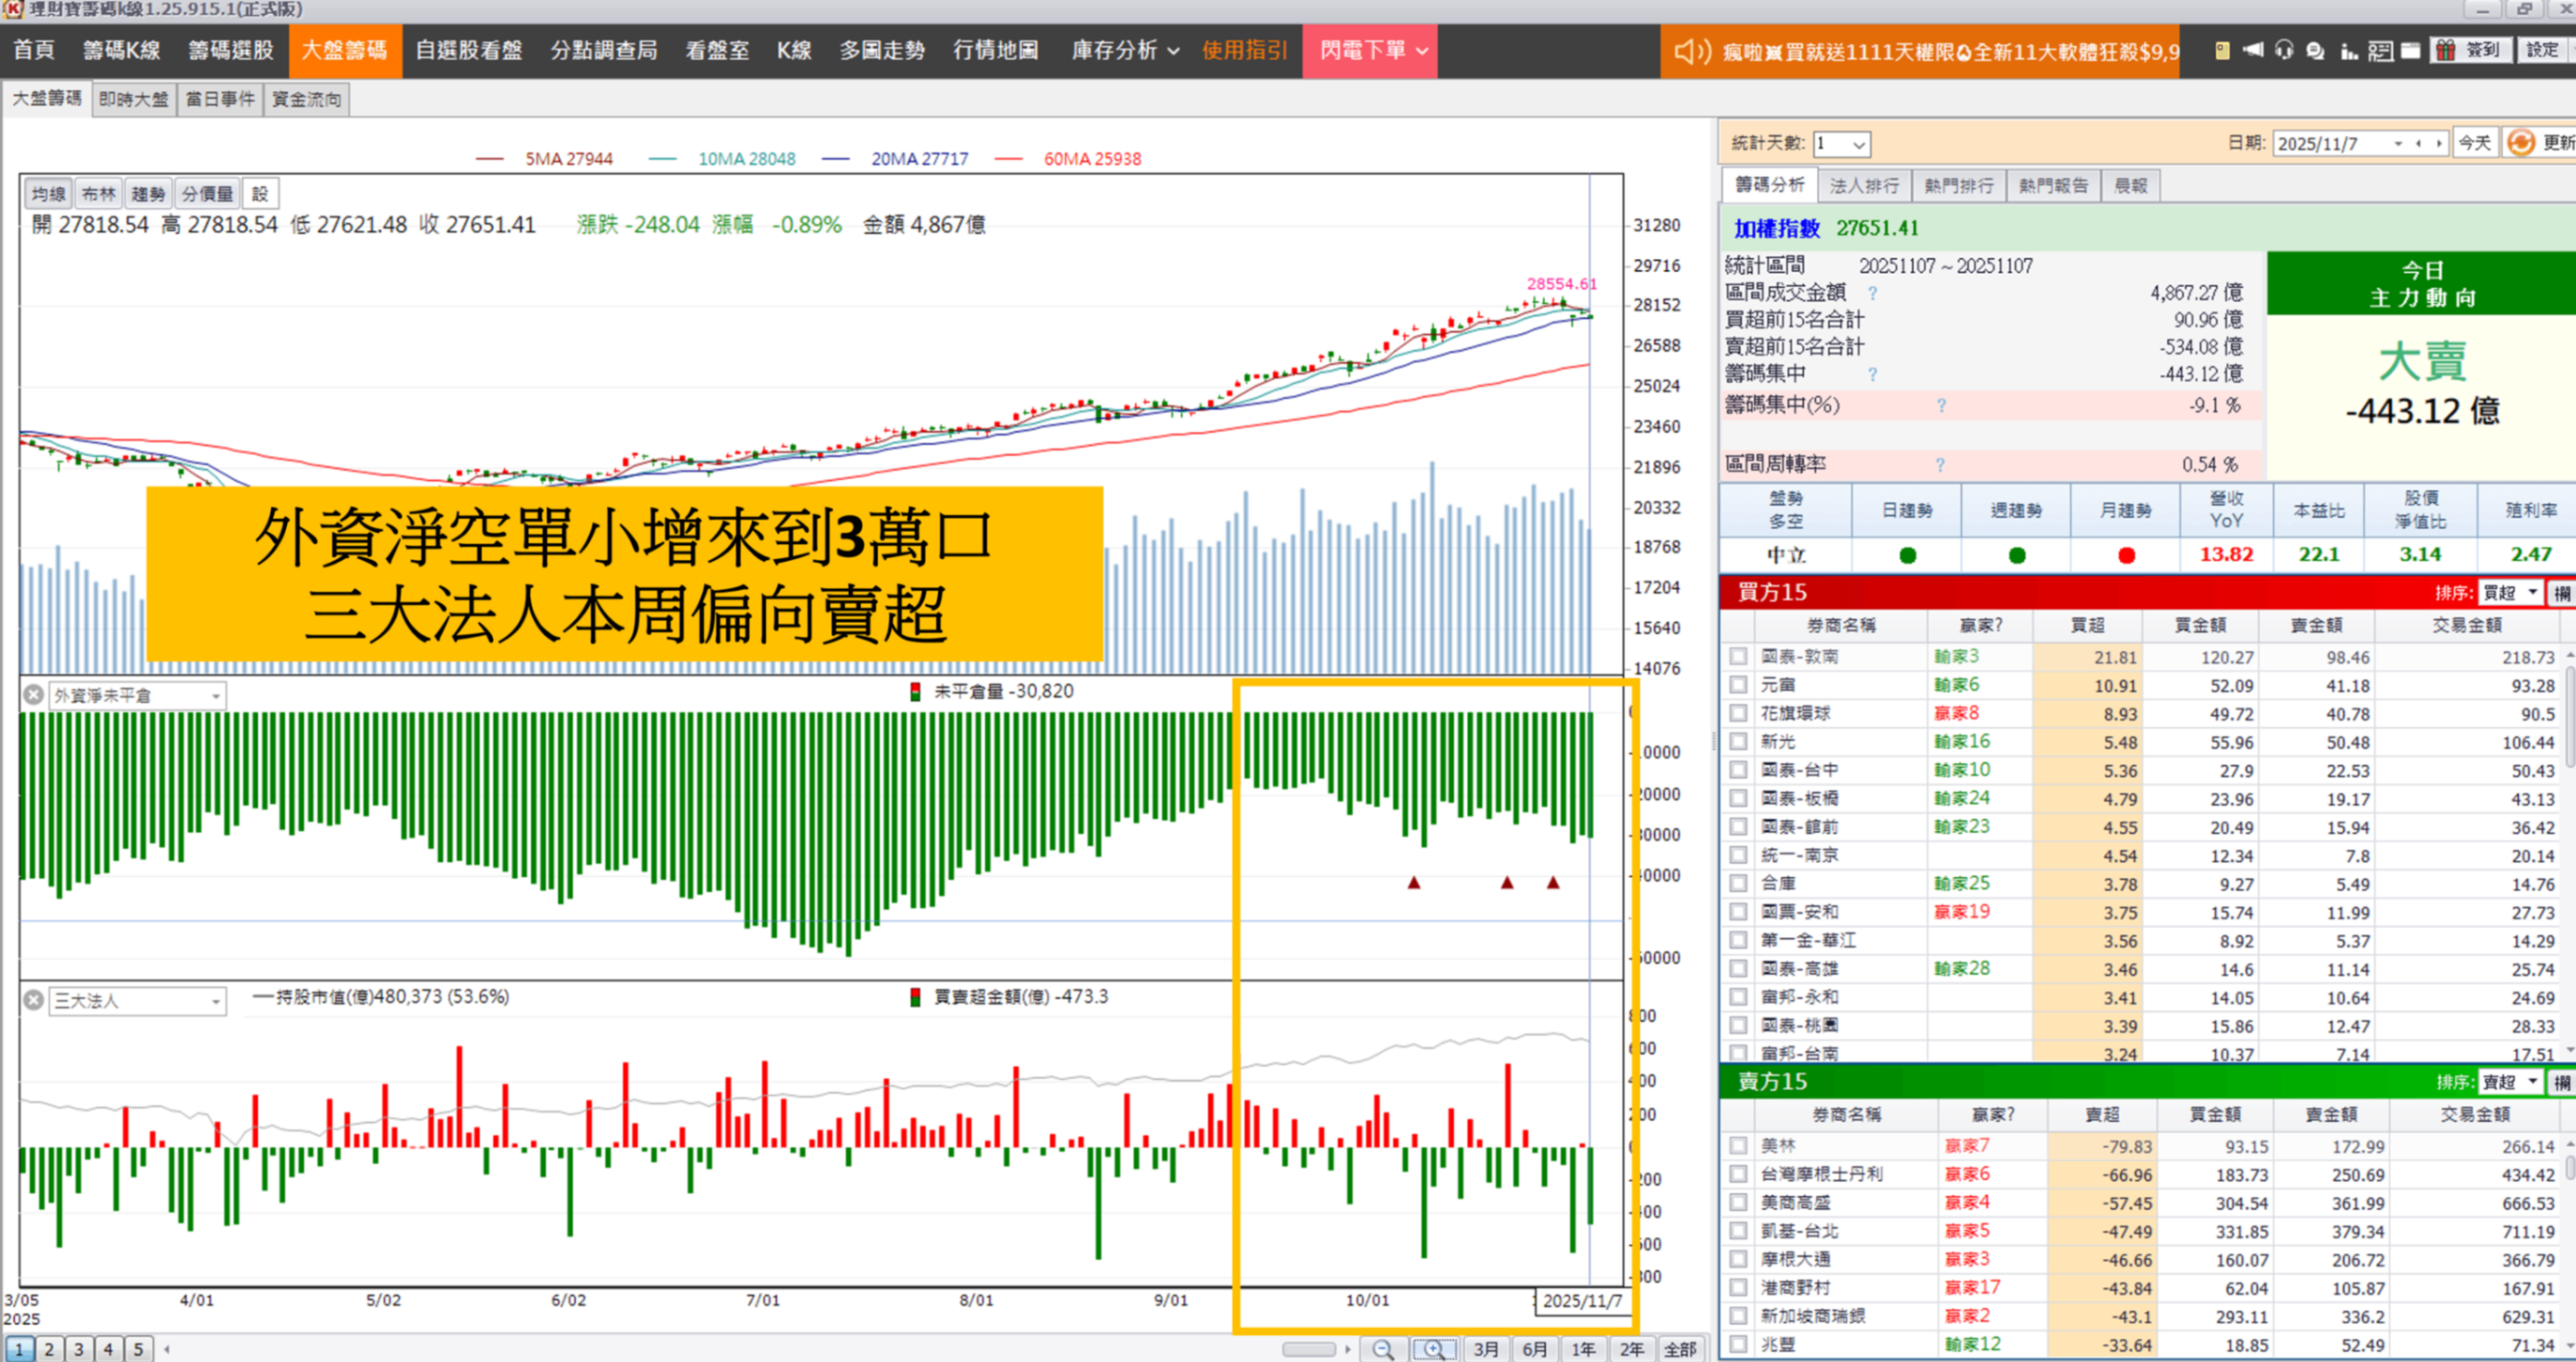Switch to the 法人排行 tab
The height and width of the screenshot is (1362, 2576).
pos(1866,185)
